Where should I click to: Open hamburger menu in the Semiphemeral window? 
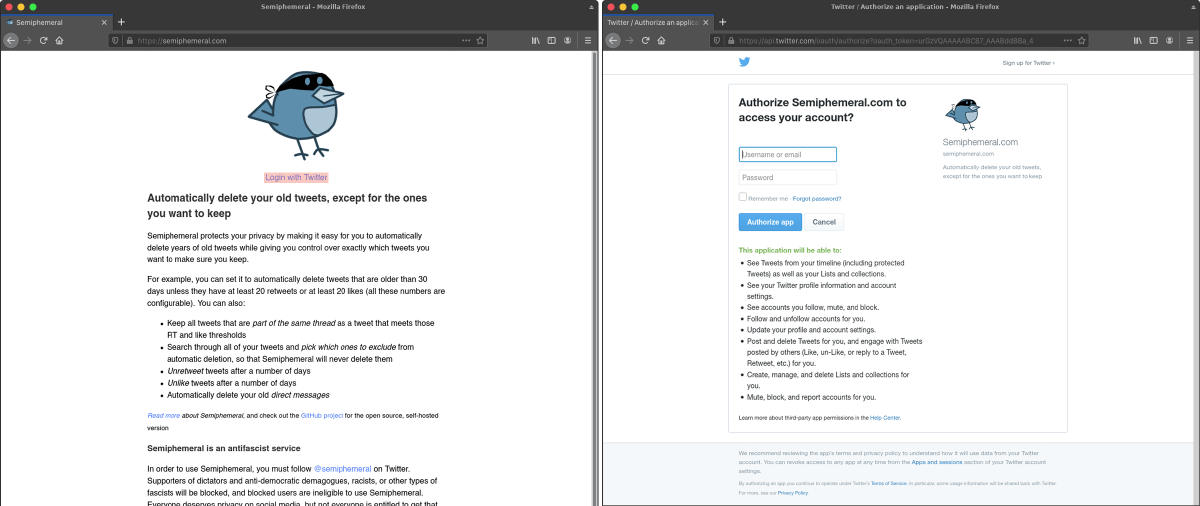(x=587, y=40)
